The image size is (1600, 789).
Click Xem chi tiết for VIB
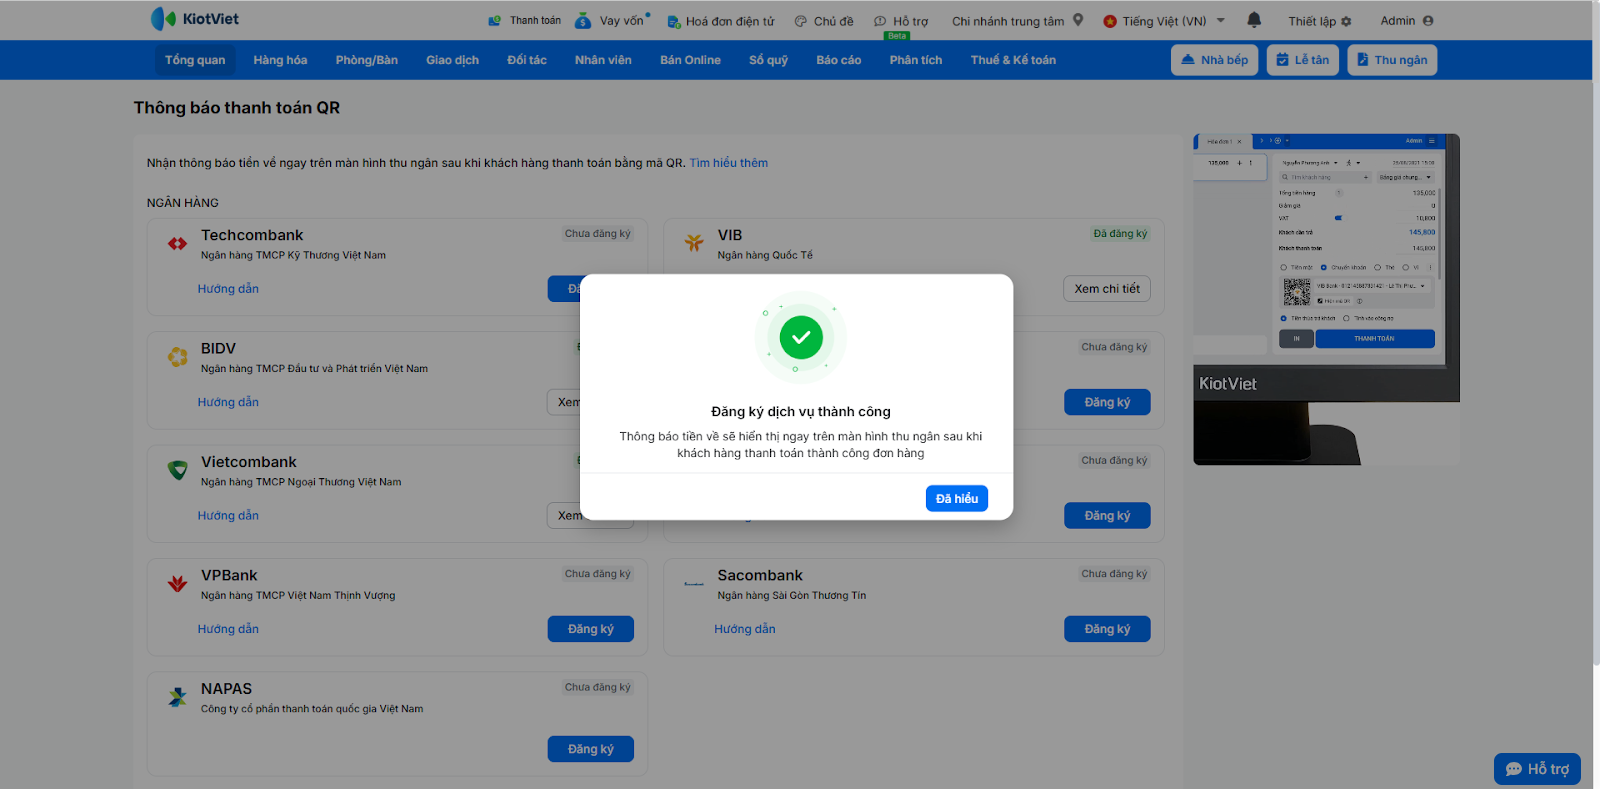pos(1107,289)
